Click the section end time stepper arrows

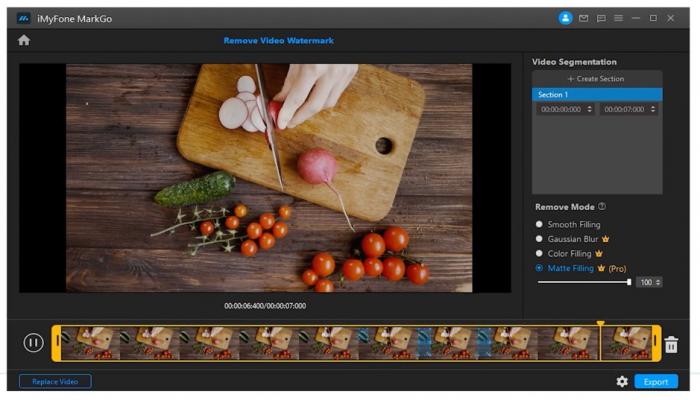[653, 109]
